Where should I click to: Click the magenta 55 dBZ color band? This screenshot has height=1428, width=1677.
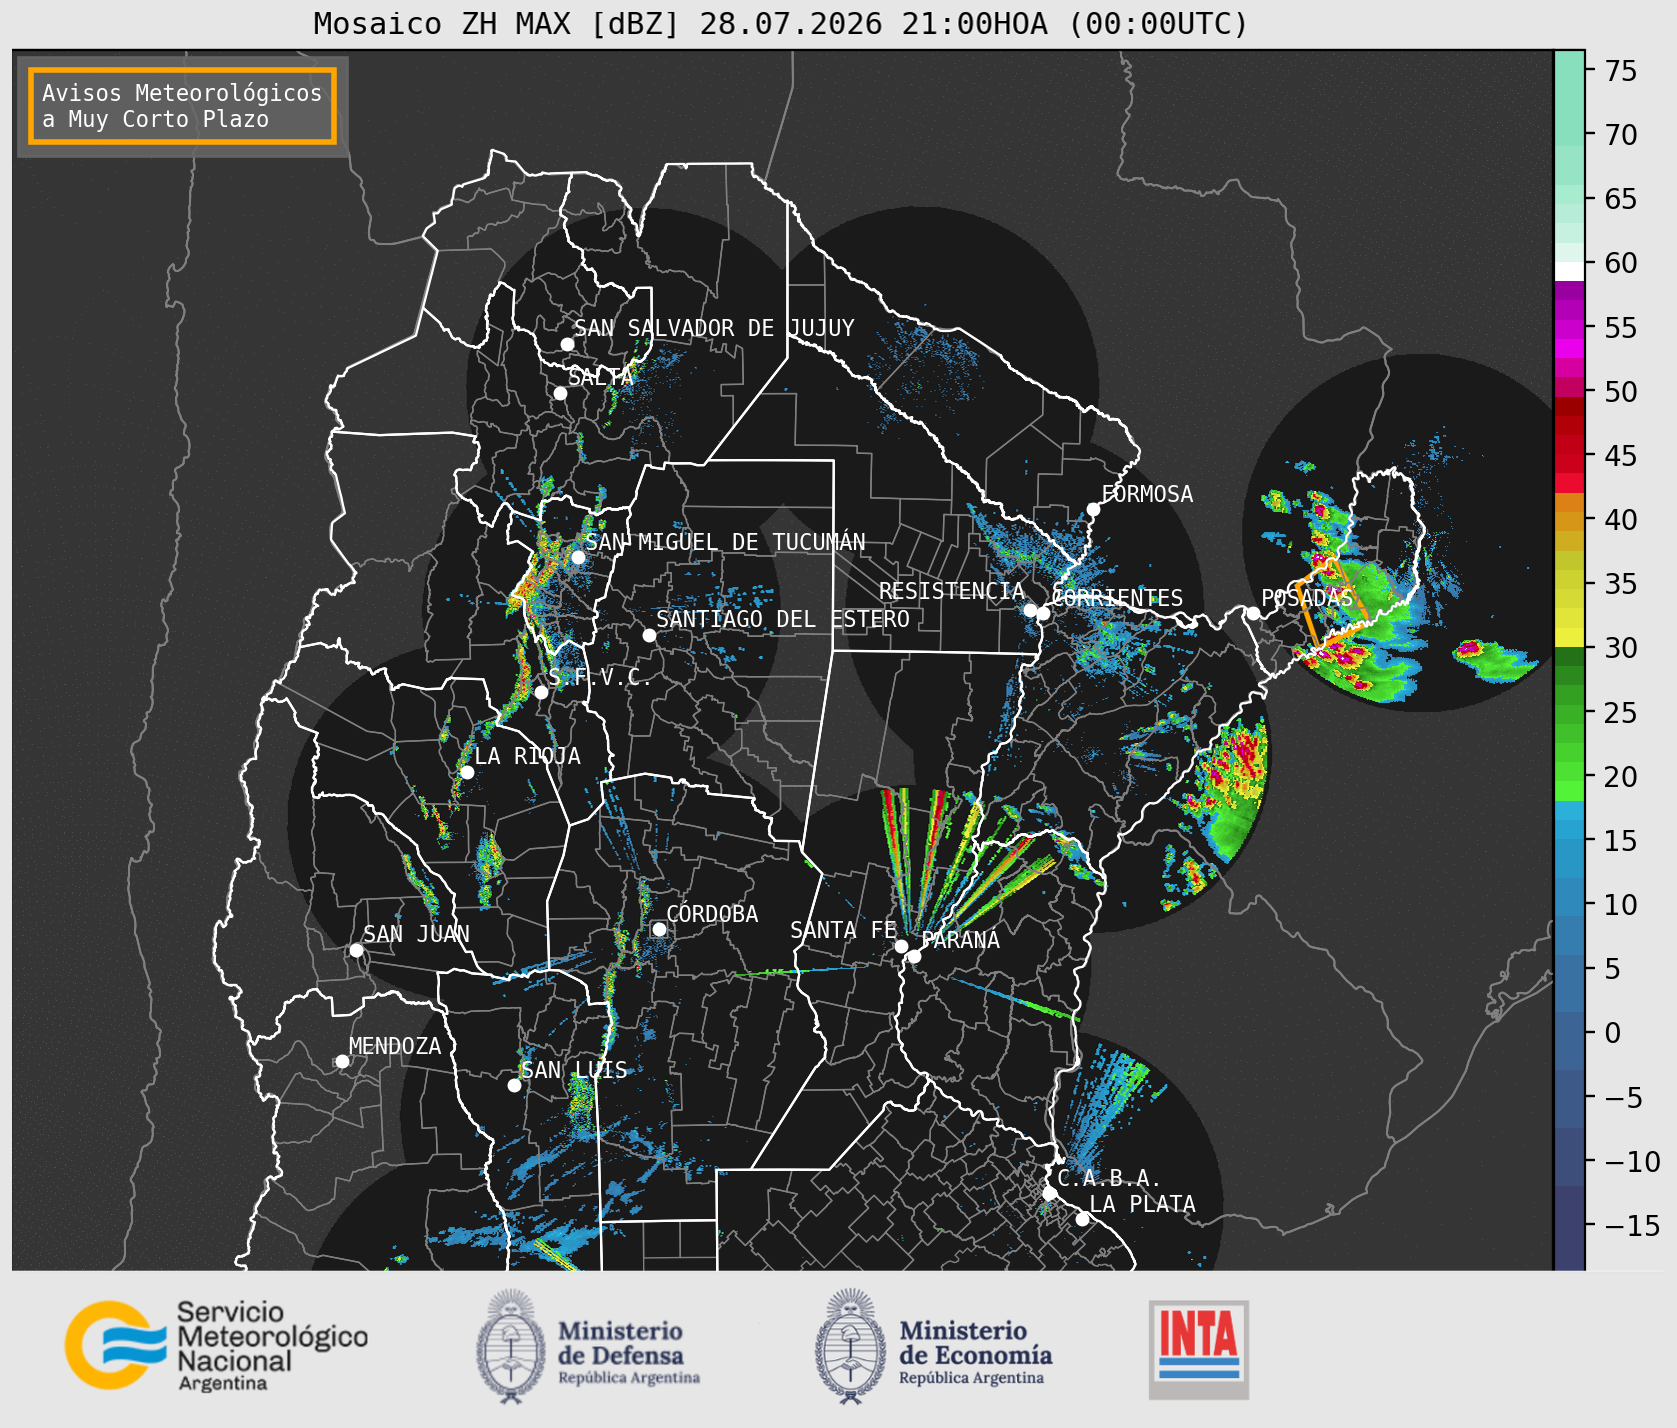point(1569,328)
